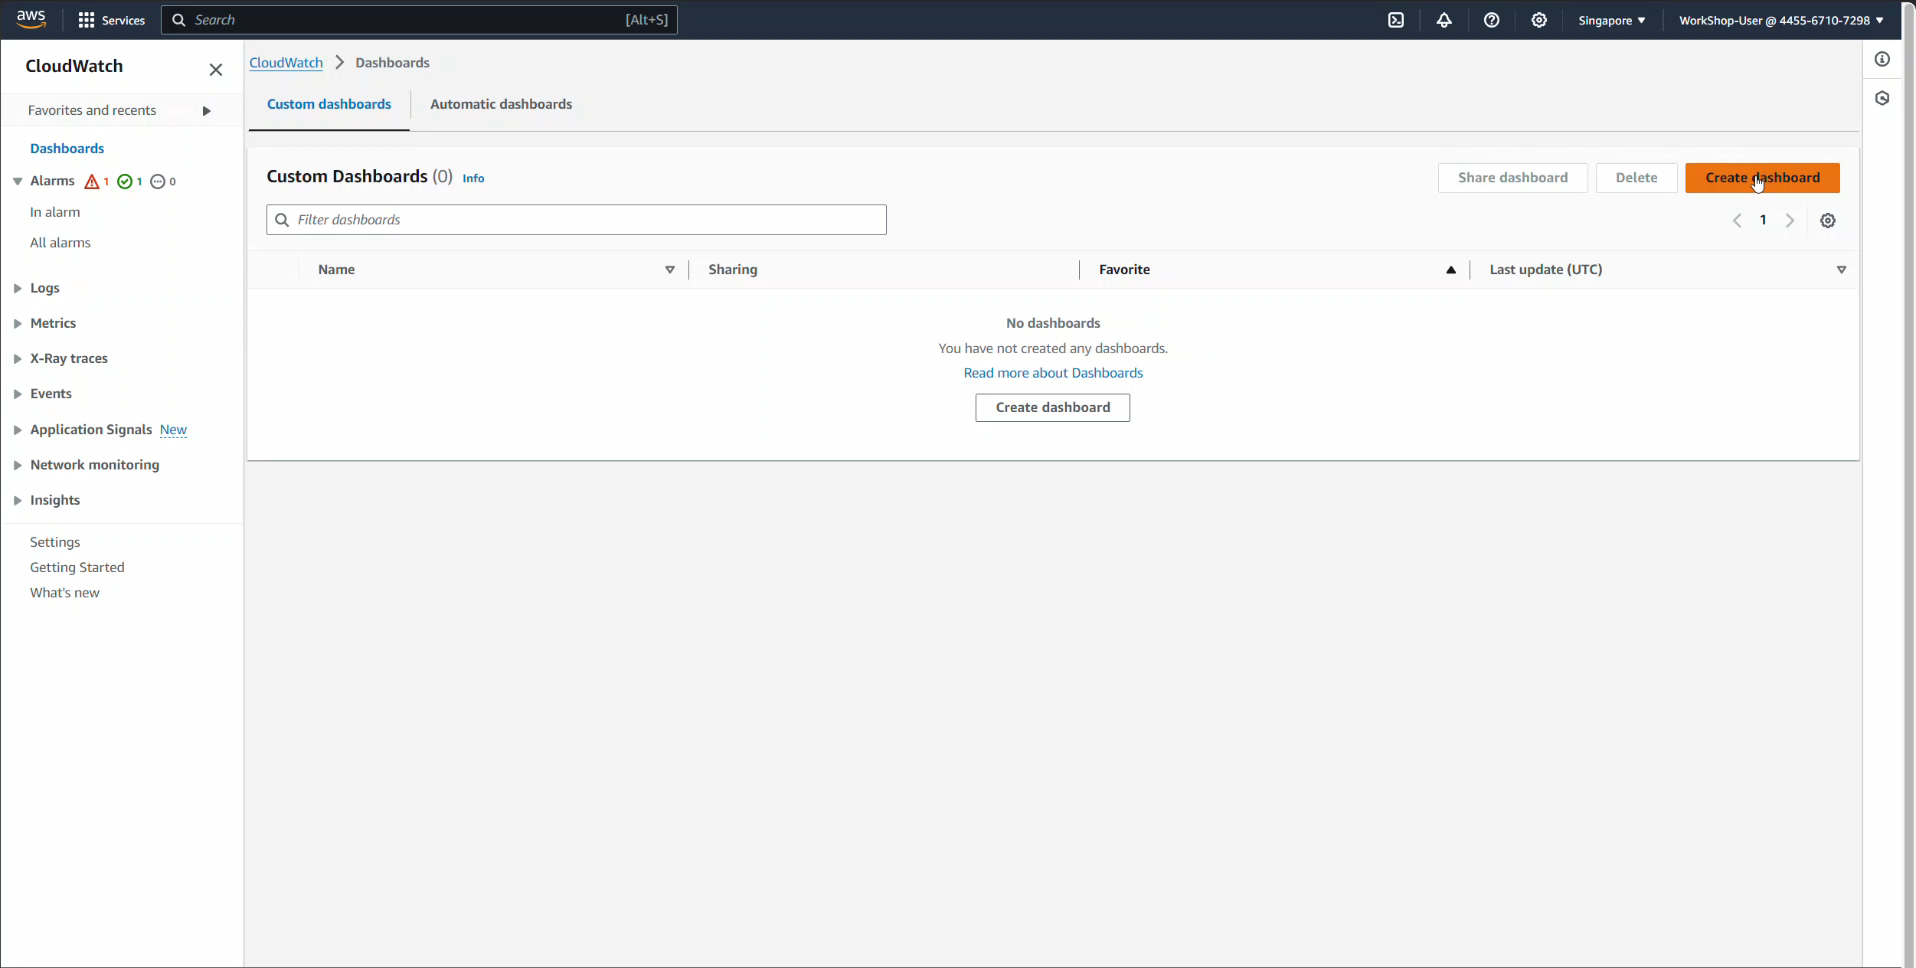Viewport: 1916px width, 968px height.
Task: Expand the Events section
Action: pyautogui.click(x=17, y=394)
